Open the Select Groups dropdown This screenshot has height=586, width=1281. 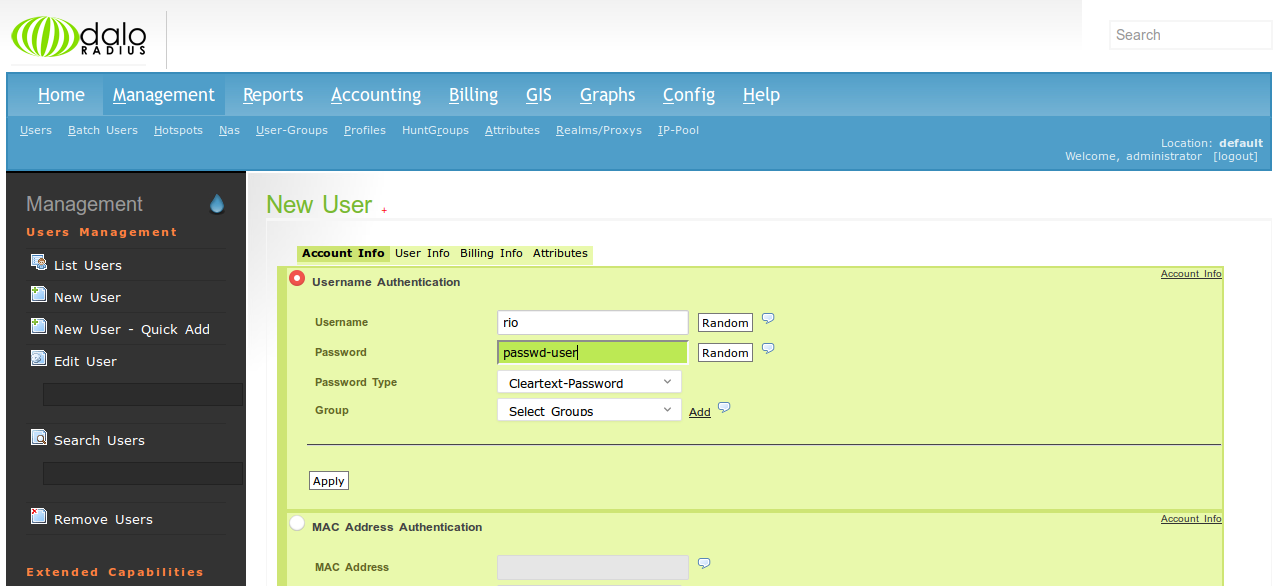pos(588,409)
